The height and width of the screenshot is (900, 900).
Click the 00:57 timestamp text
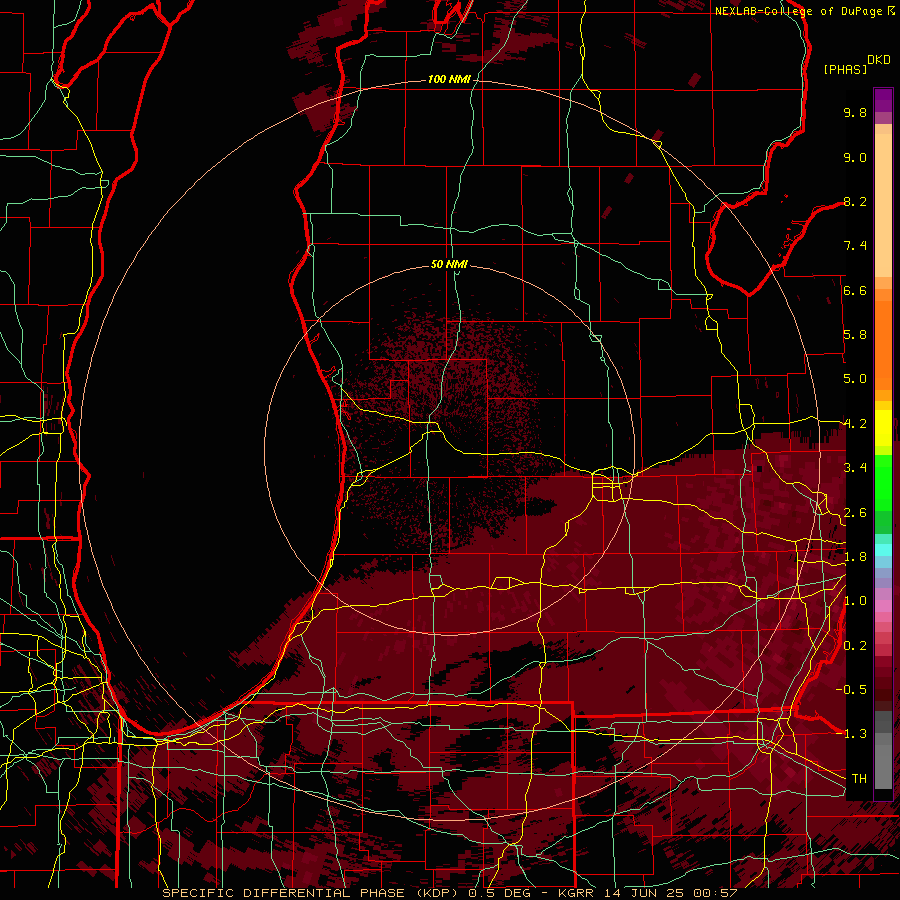717,893
